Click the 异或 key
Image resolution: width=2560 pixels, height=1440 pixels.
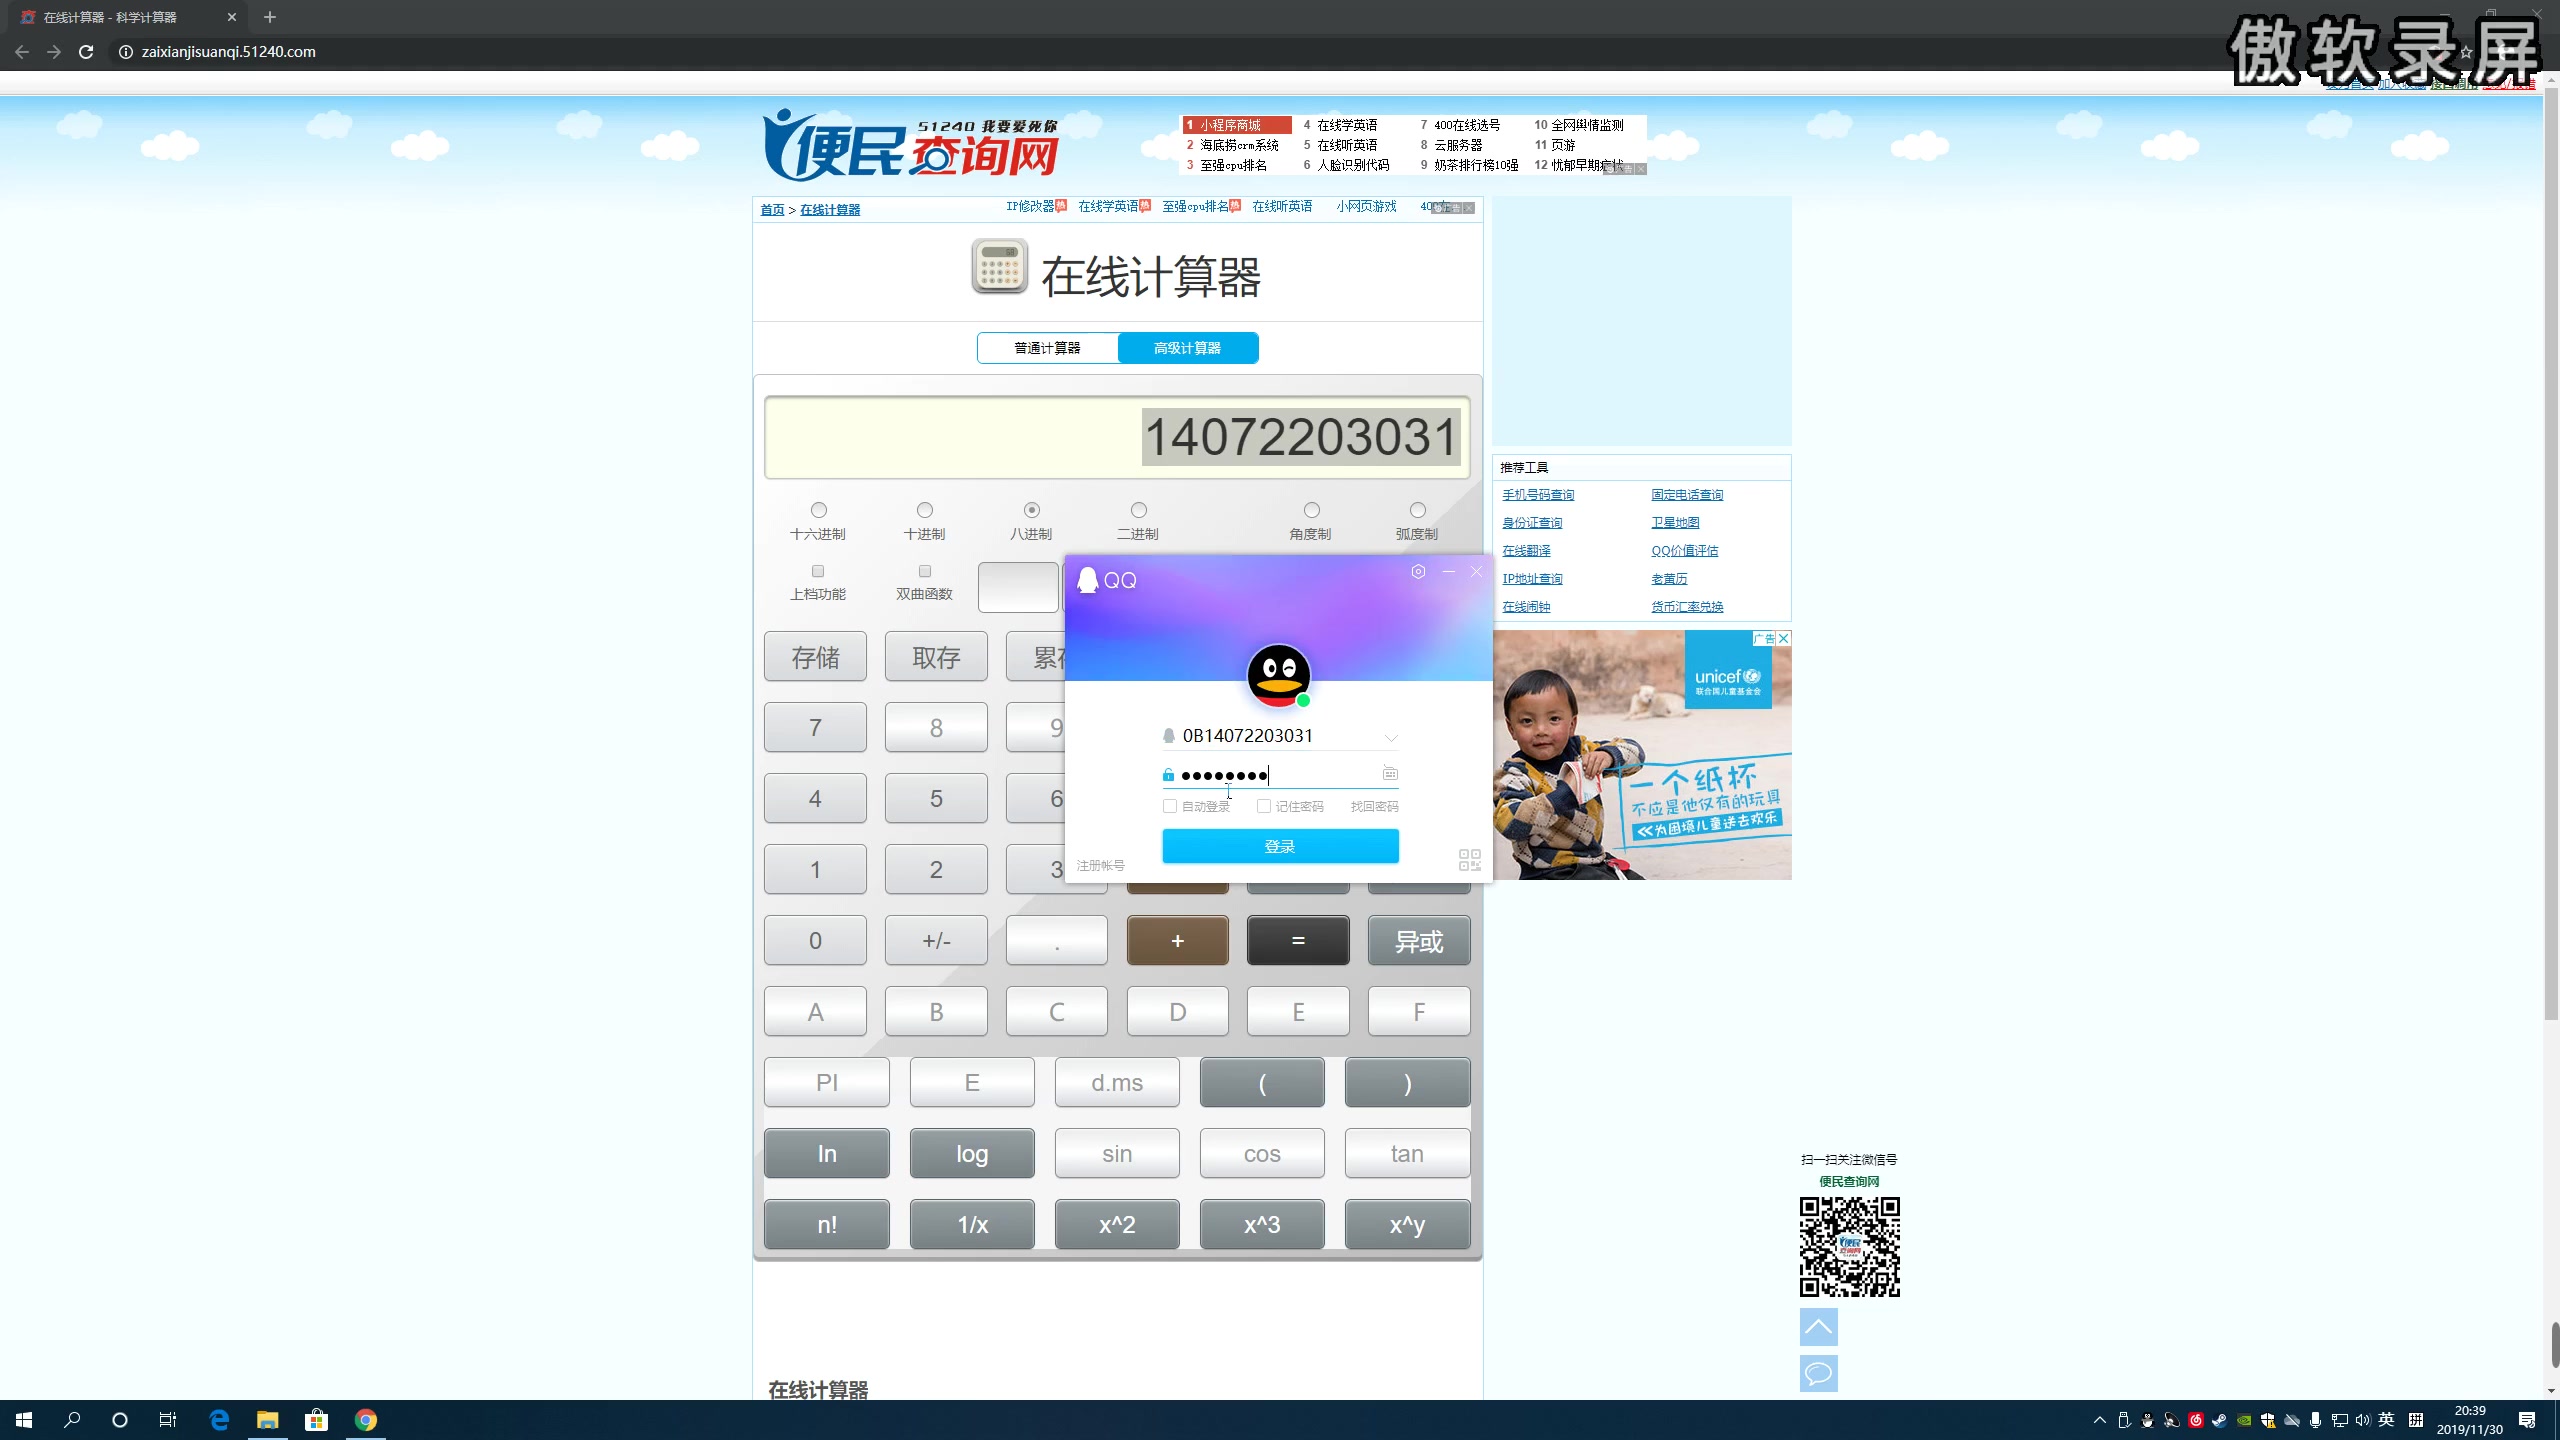pyautogui.click(x=1419, y=941)
